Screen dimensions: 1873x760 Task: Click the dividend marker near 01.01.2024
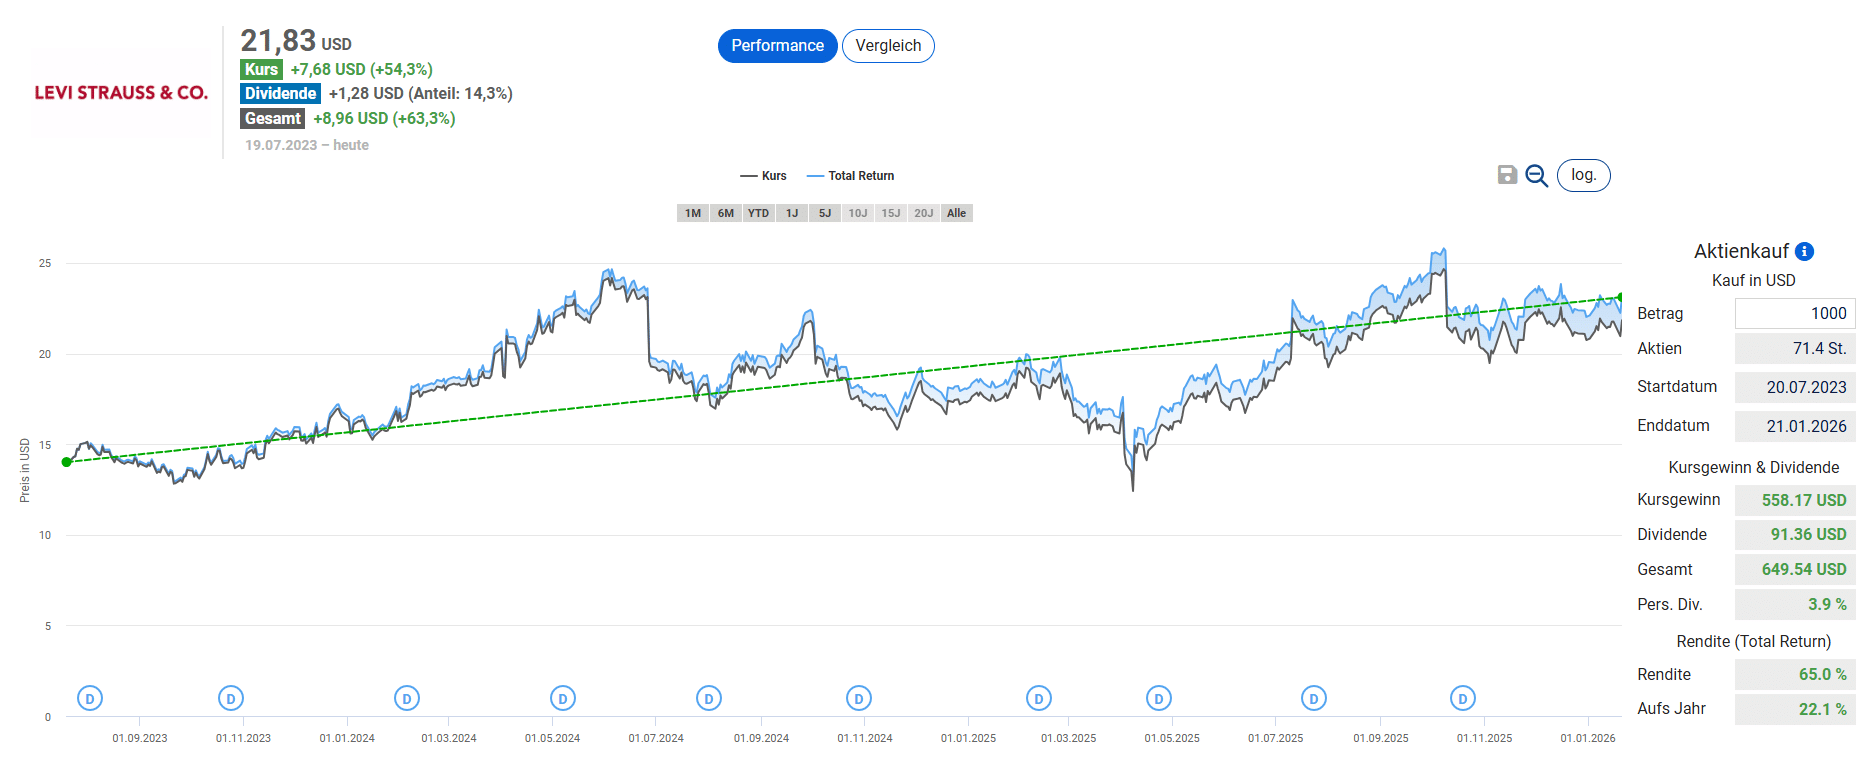(x=406, y=698)
